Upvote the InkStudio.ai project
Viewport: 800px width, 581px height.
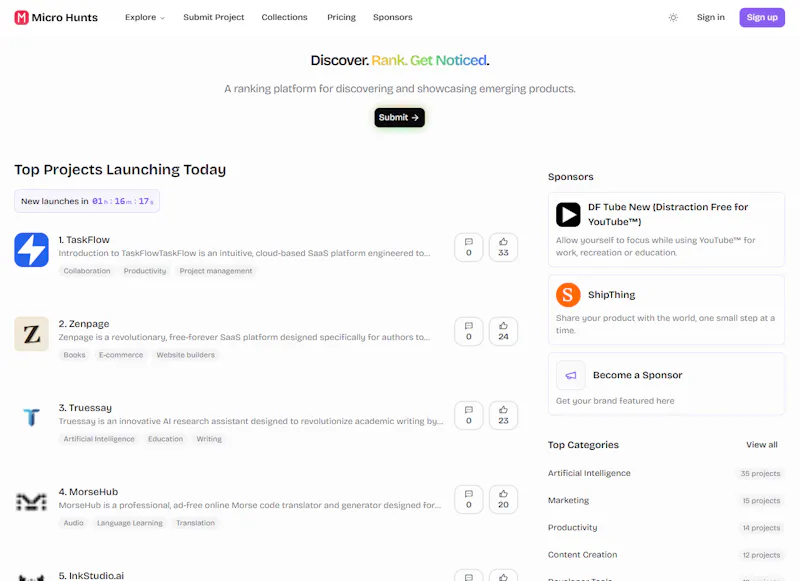coord(503,575)
